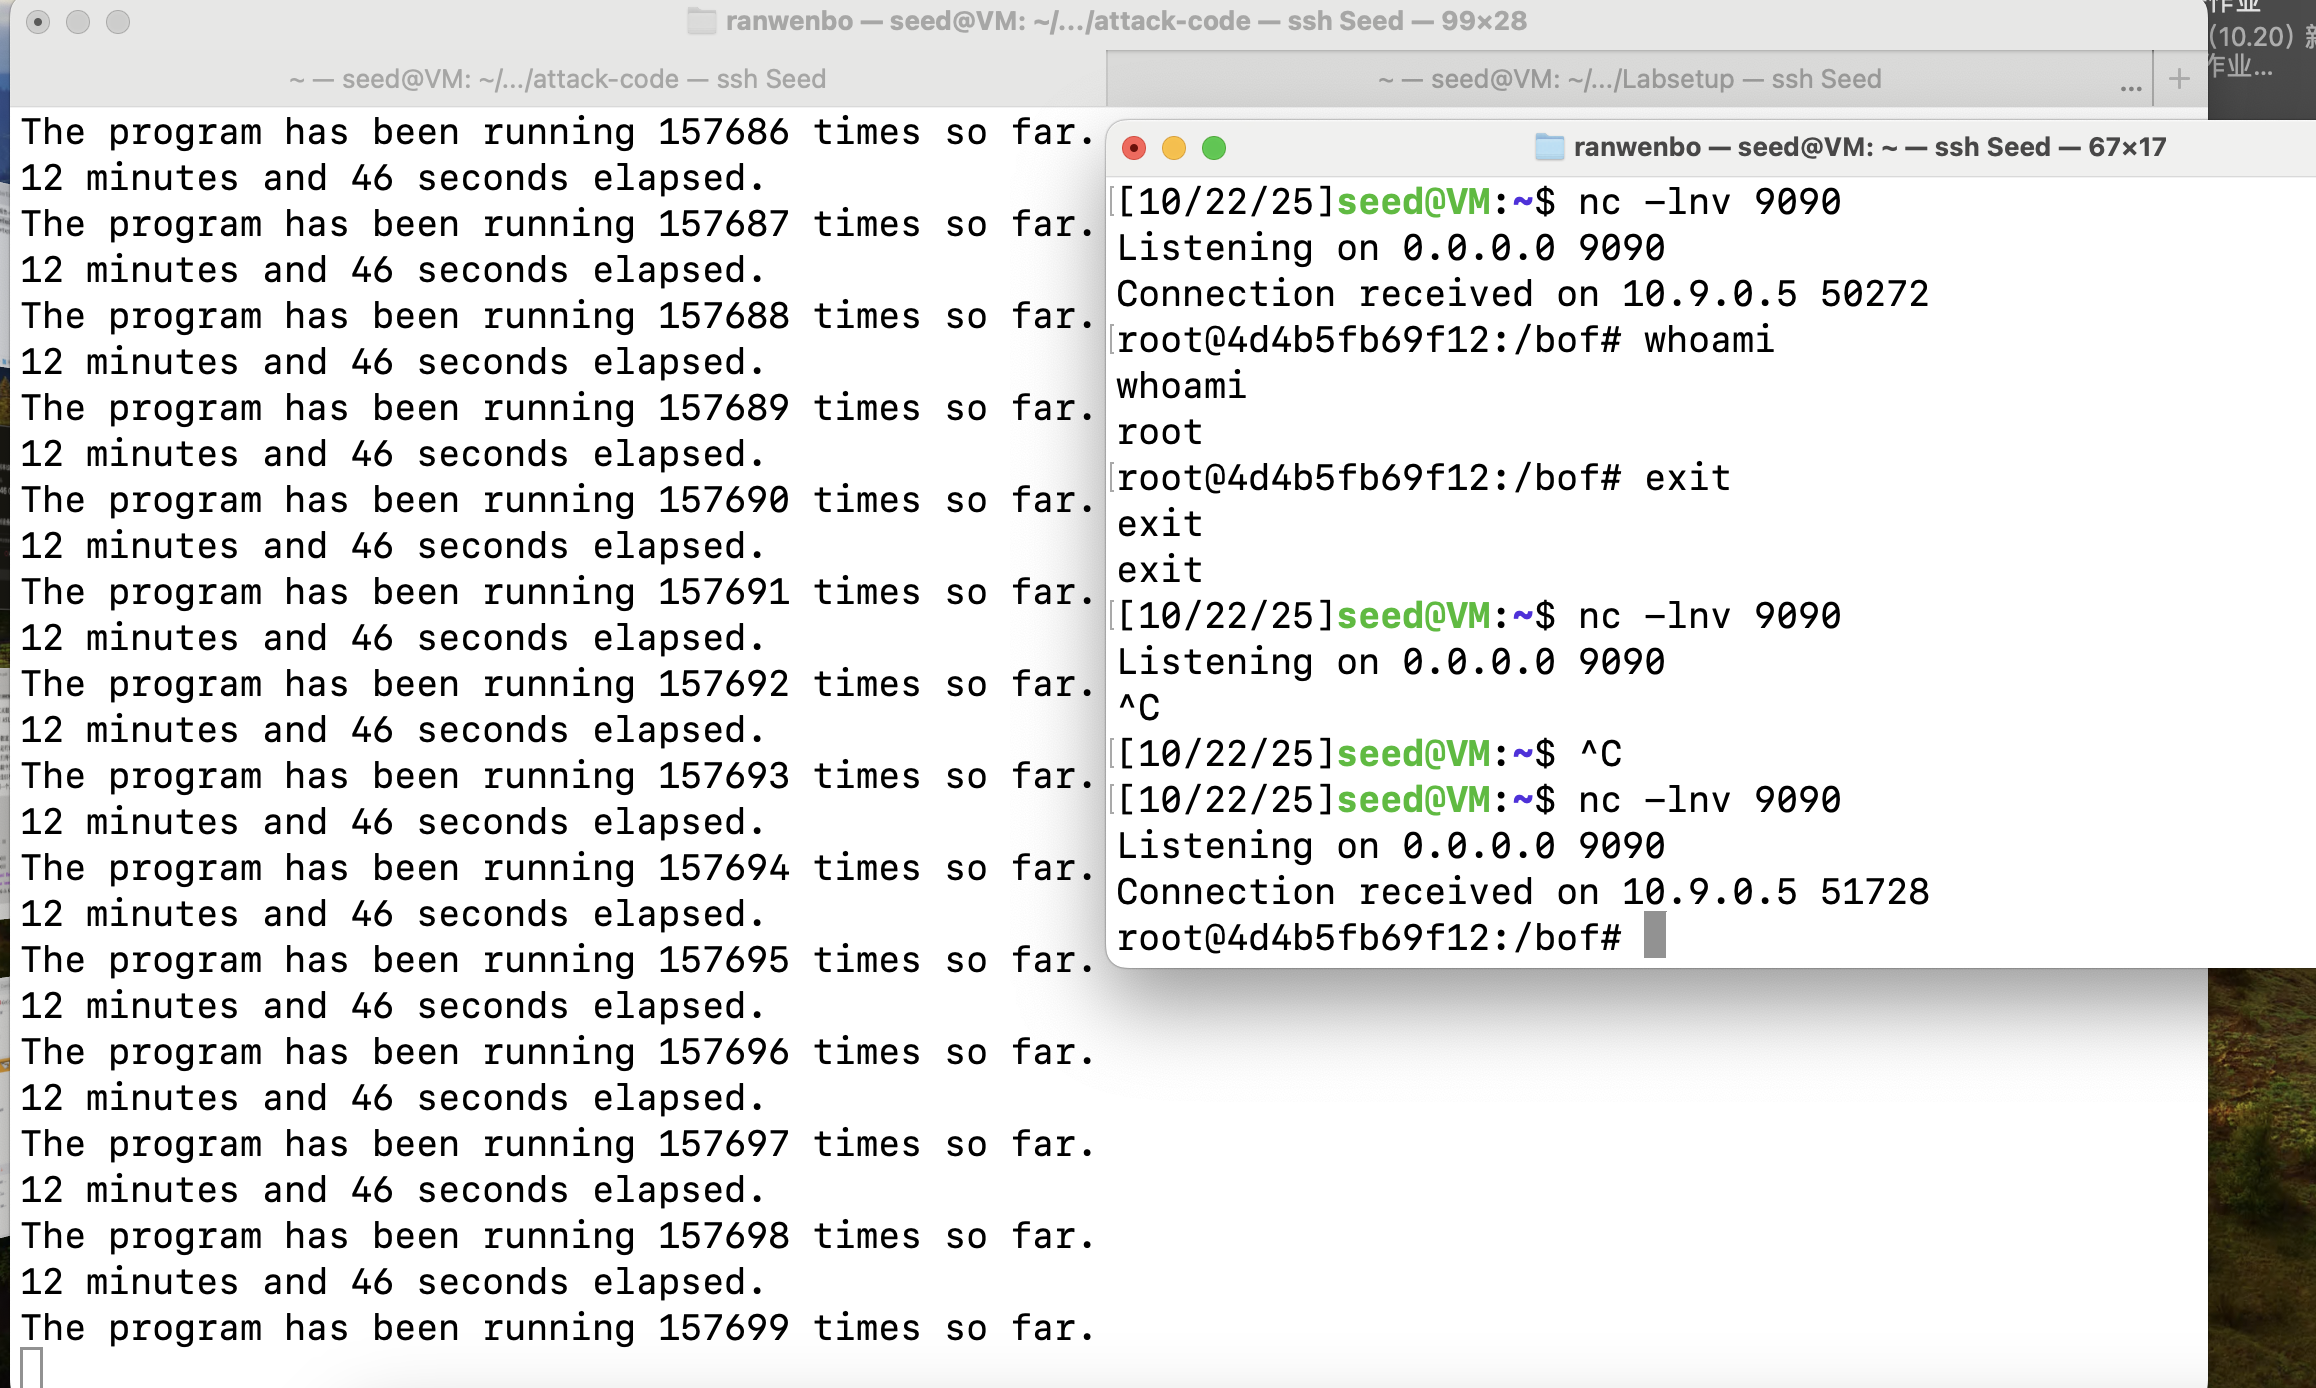Switch to the attack-code ssh Seed tab
The image size is (2316, 1388).
557,79
